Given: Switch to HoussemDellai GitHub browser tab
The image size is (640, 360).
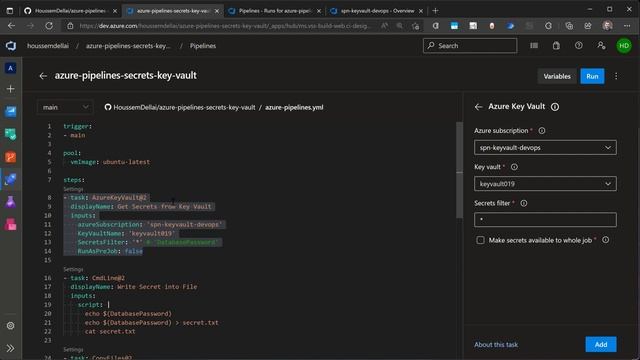Looking at the screenshot, I should [70, 11].
